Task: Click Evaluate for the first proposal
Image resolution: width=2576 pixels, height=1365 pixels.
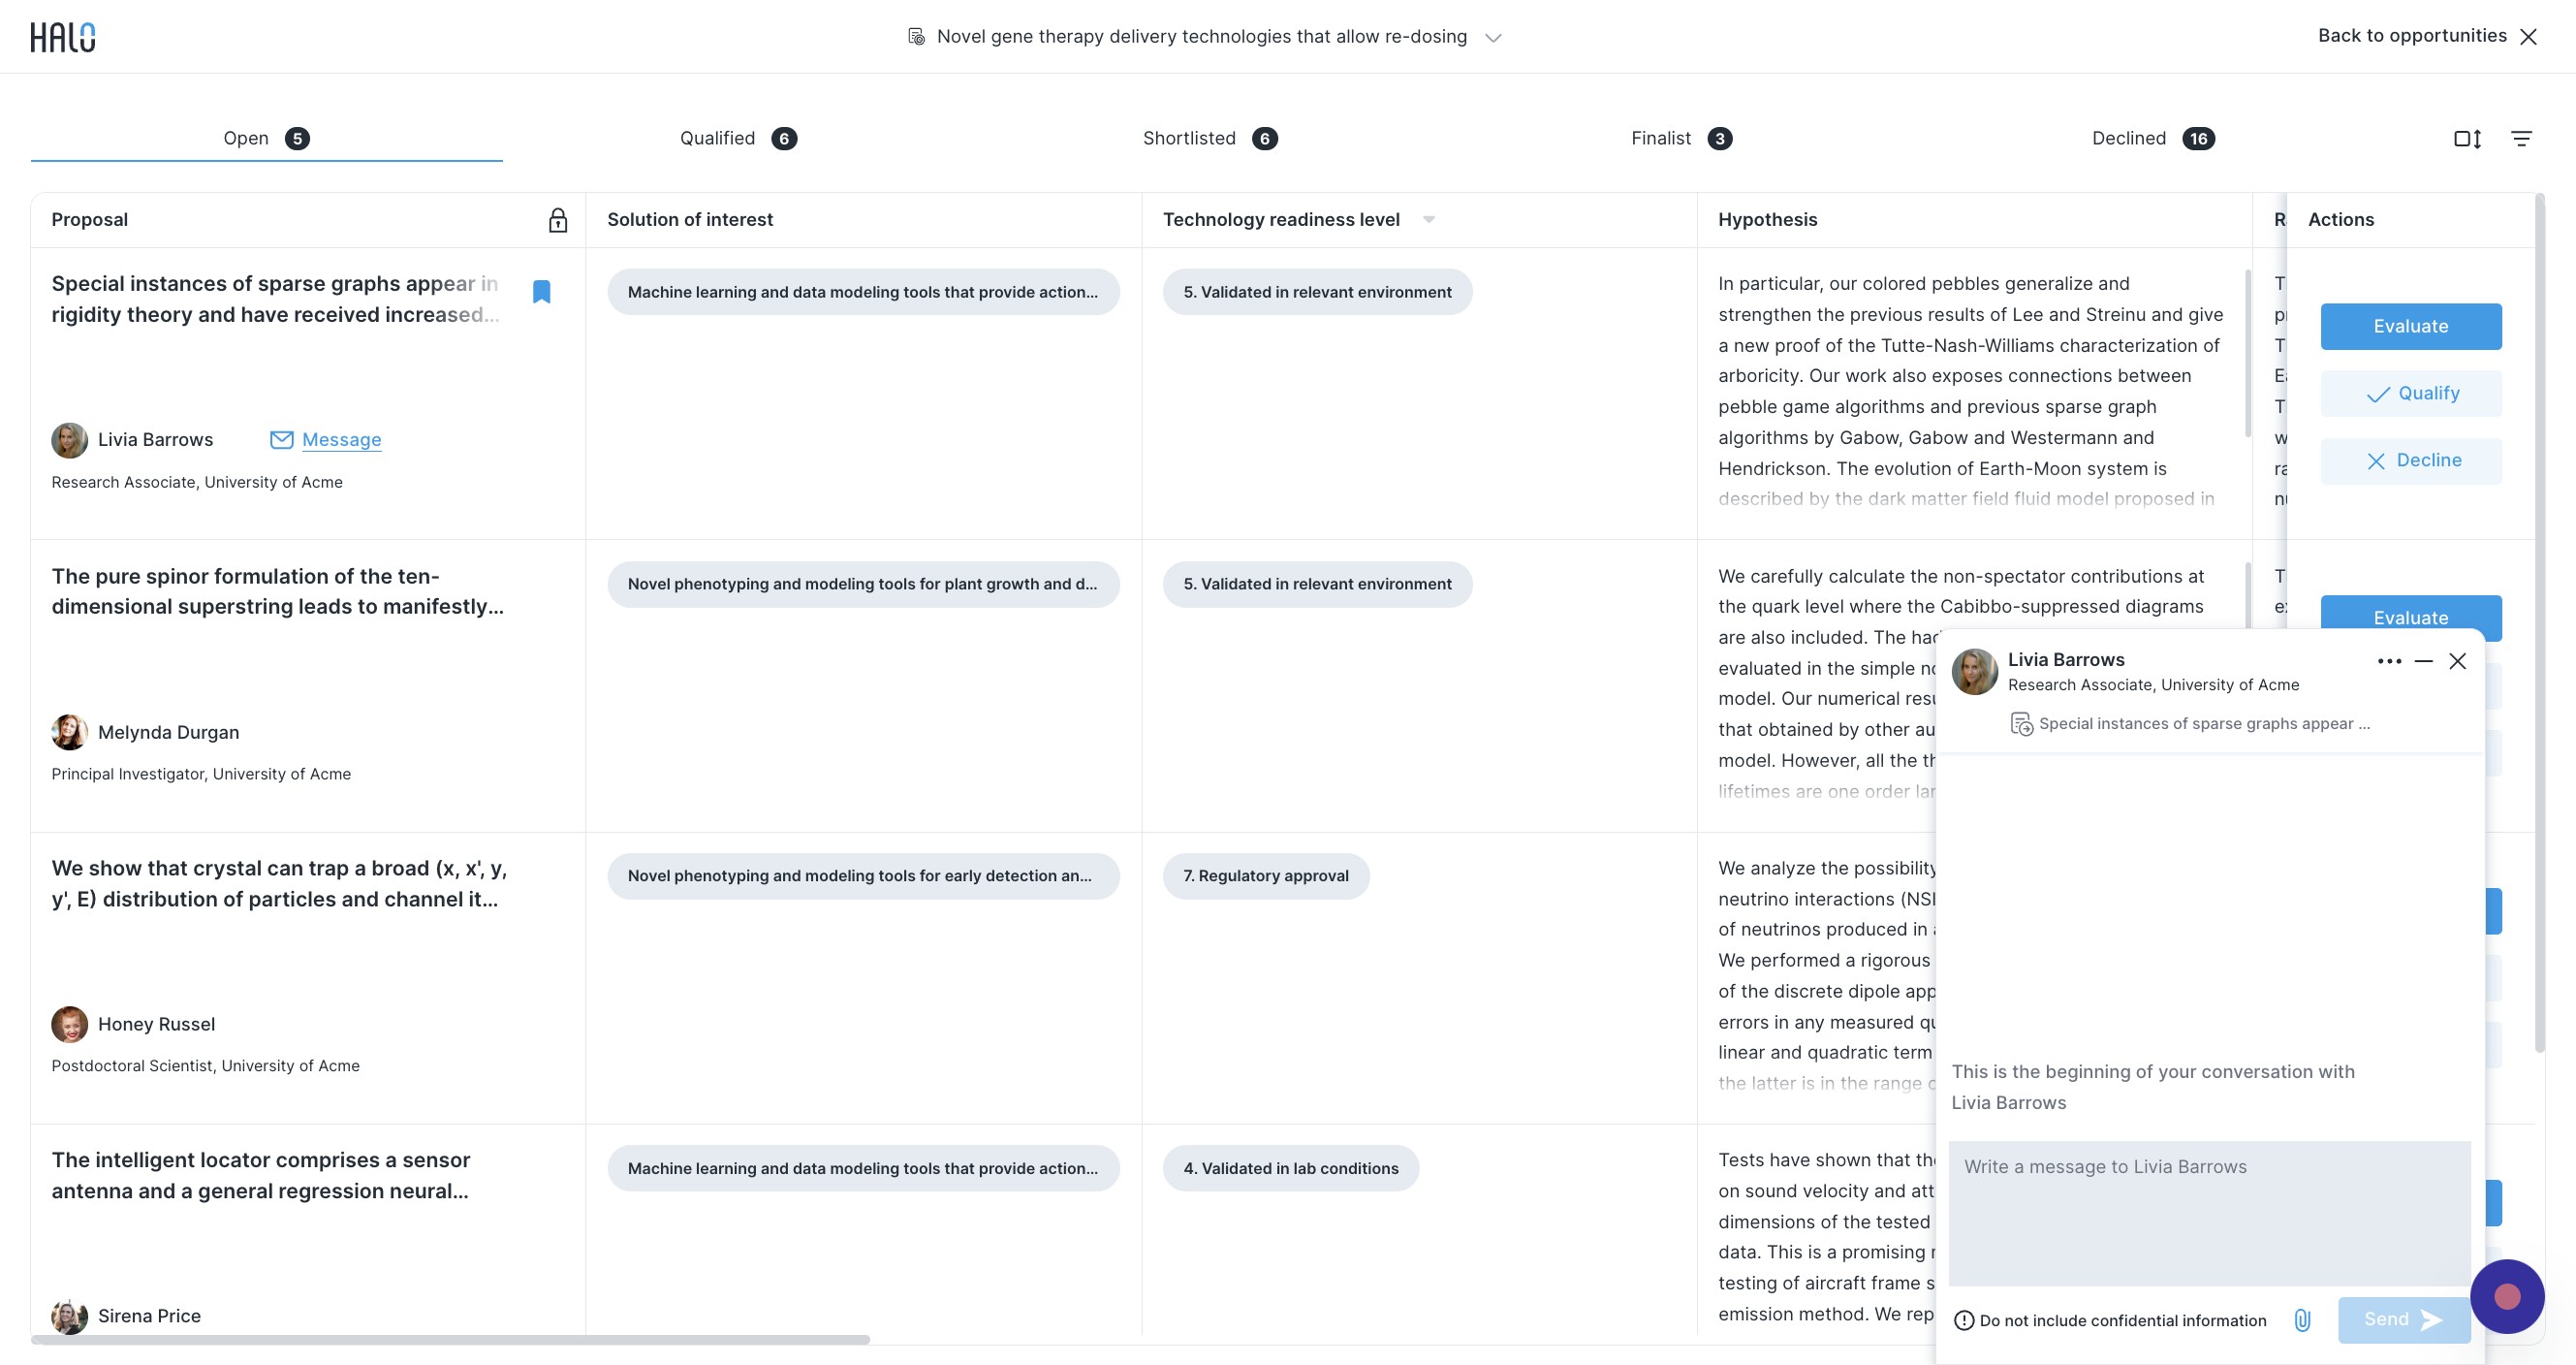Action: tap(2410, 326)
